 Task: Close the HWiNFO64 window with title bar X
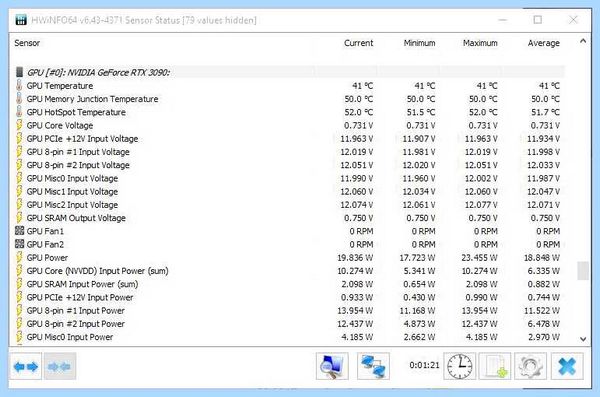(573, 20)
